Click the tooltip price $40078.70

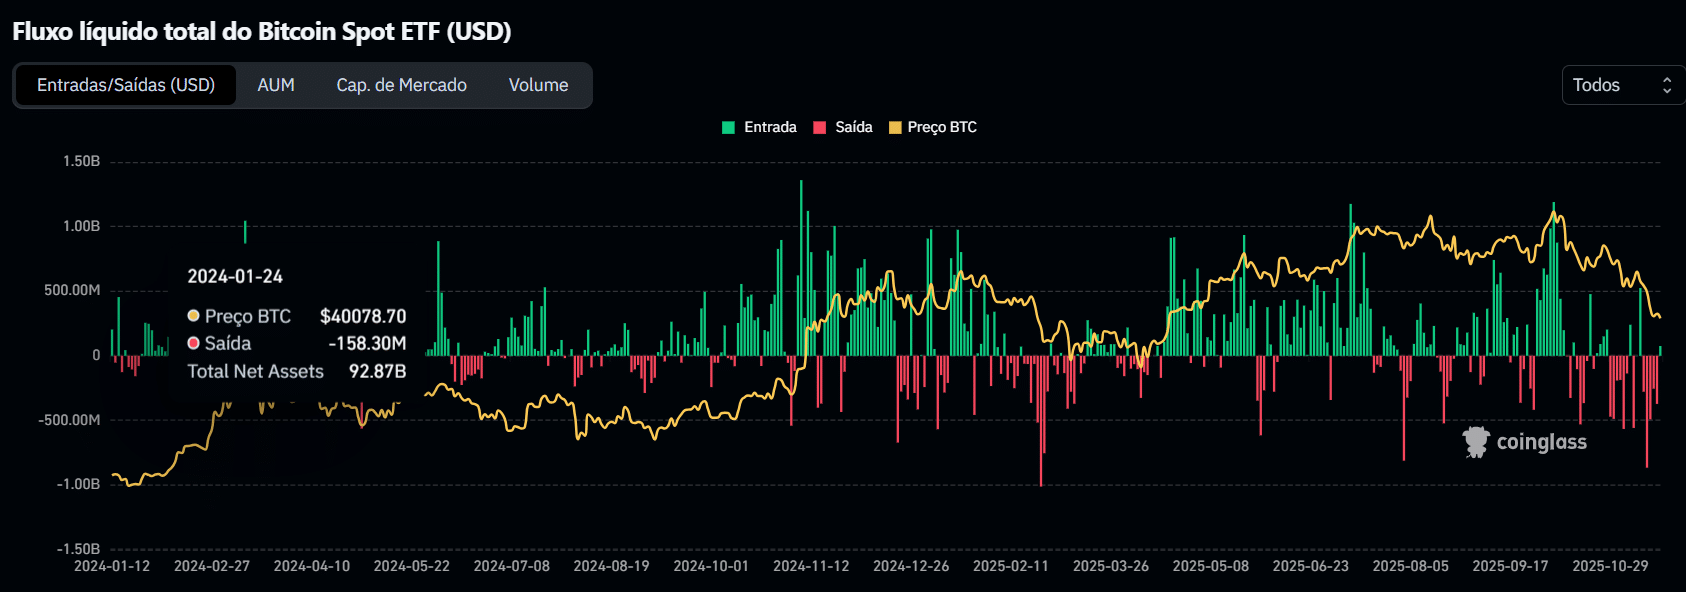pos(363,316)
